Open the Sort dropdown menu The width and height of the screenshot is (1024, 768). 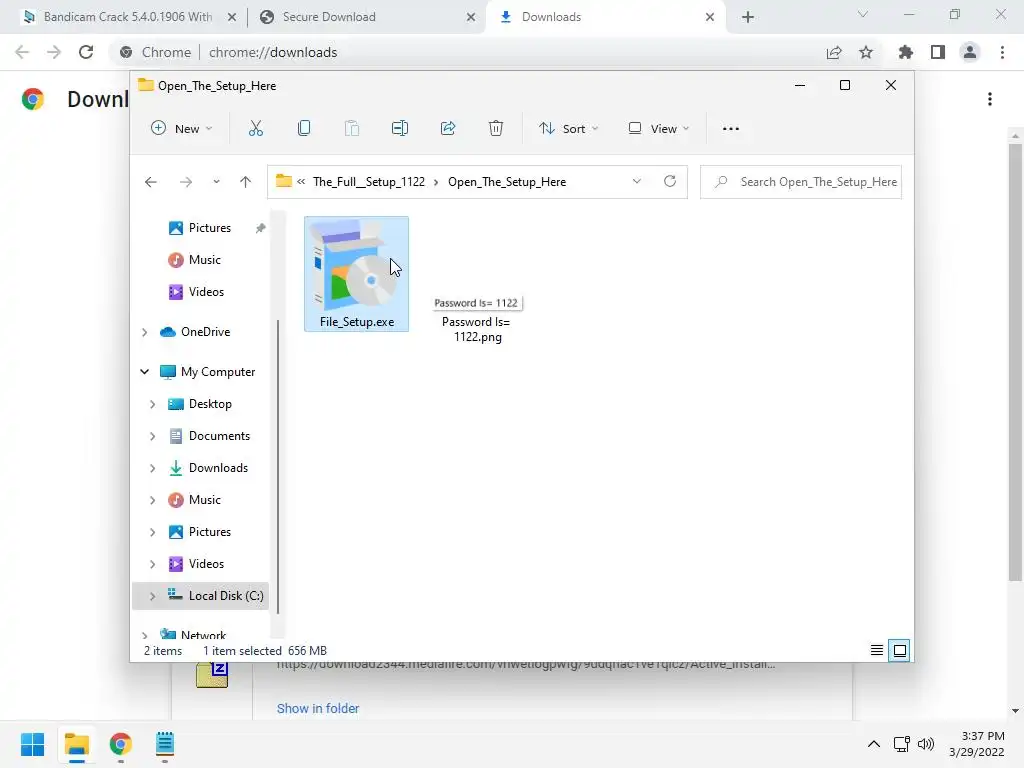pyautogui.click(x=568, y=129)
